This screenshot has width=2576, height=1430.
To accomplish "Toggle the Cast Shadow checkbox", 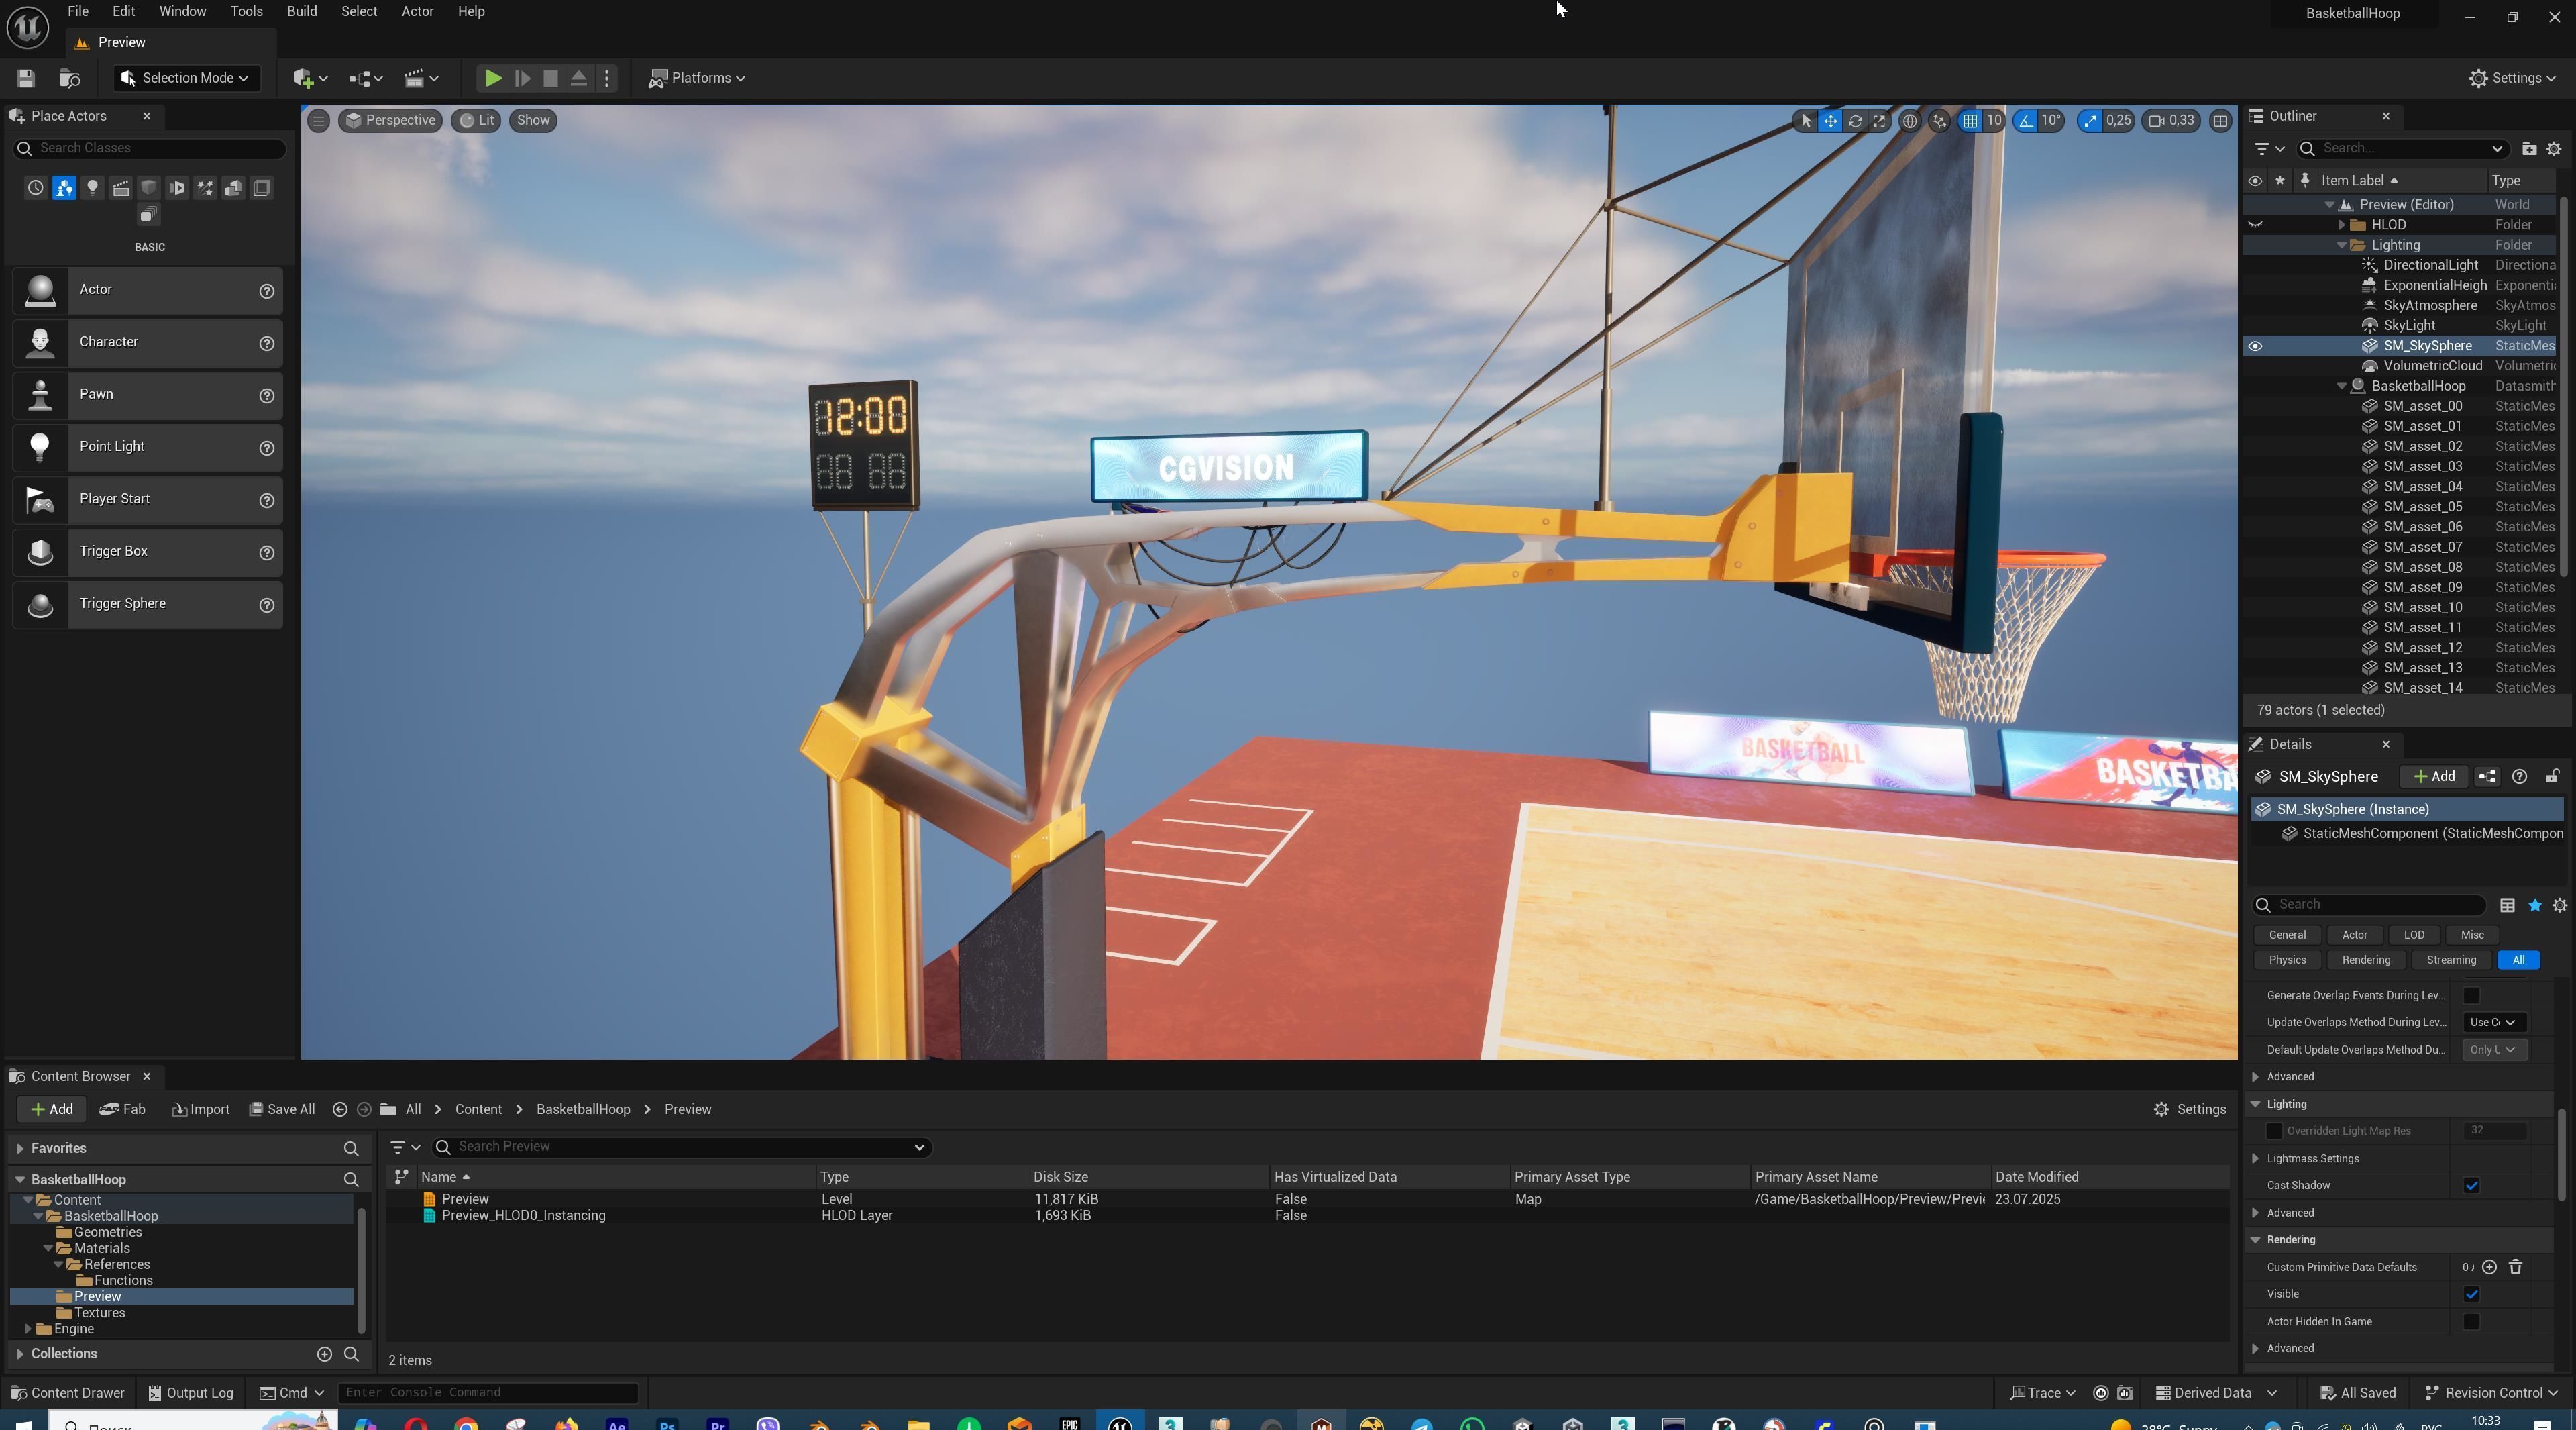I will (2471, 1186).
